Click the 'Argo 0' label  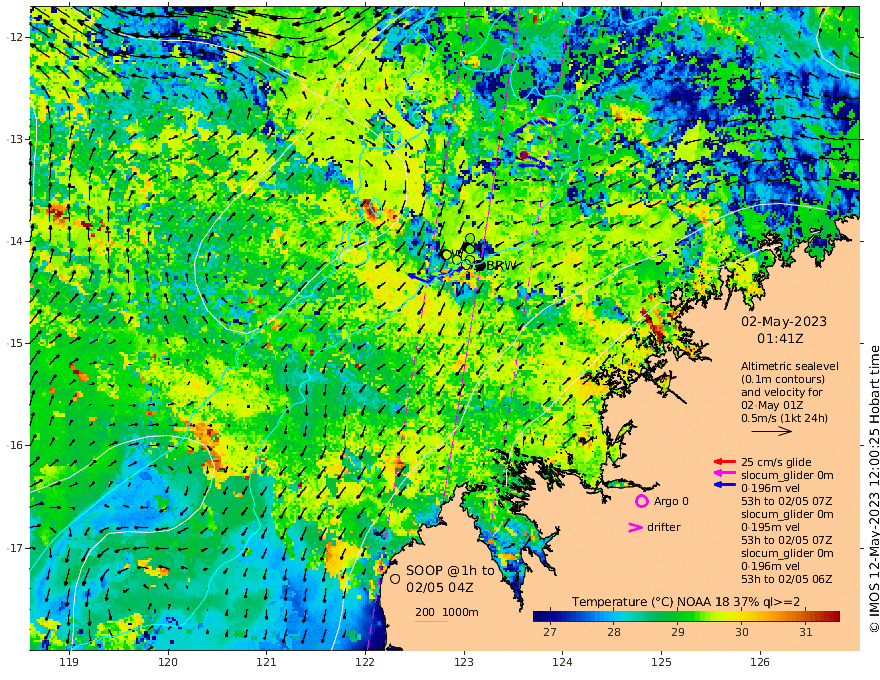click(x=671, y=502)
